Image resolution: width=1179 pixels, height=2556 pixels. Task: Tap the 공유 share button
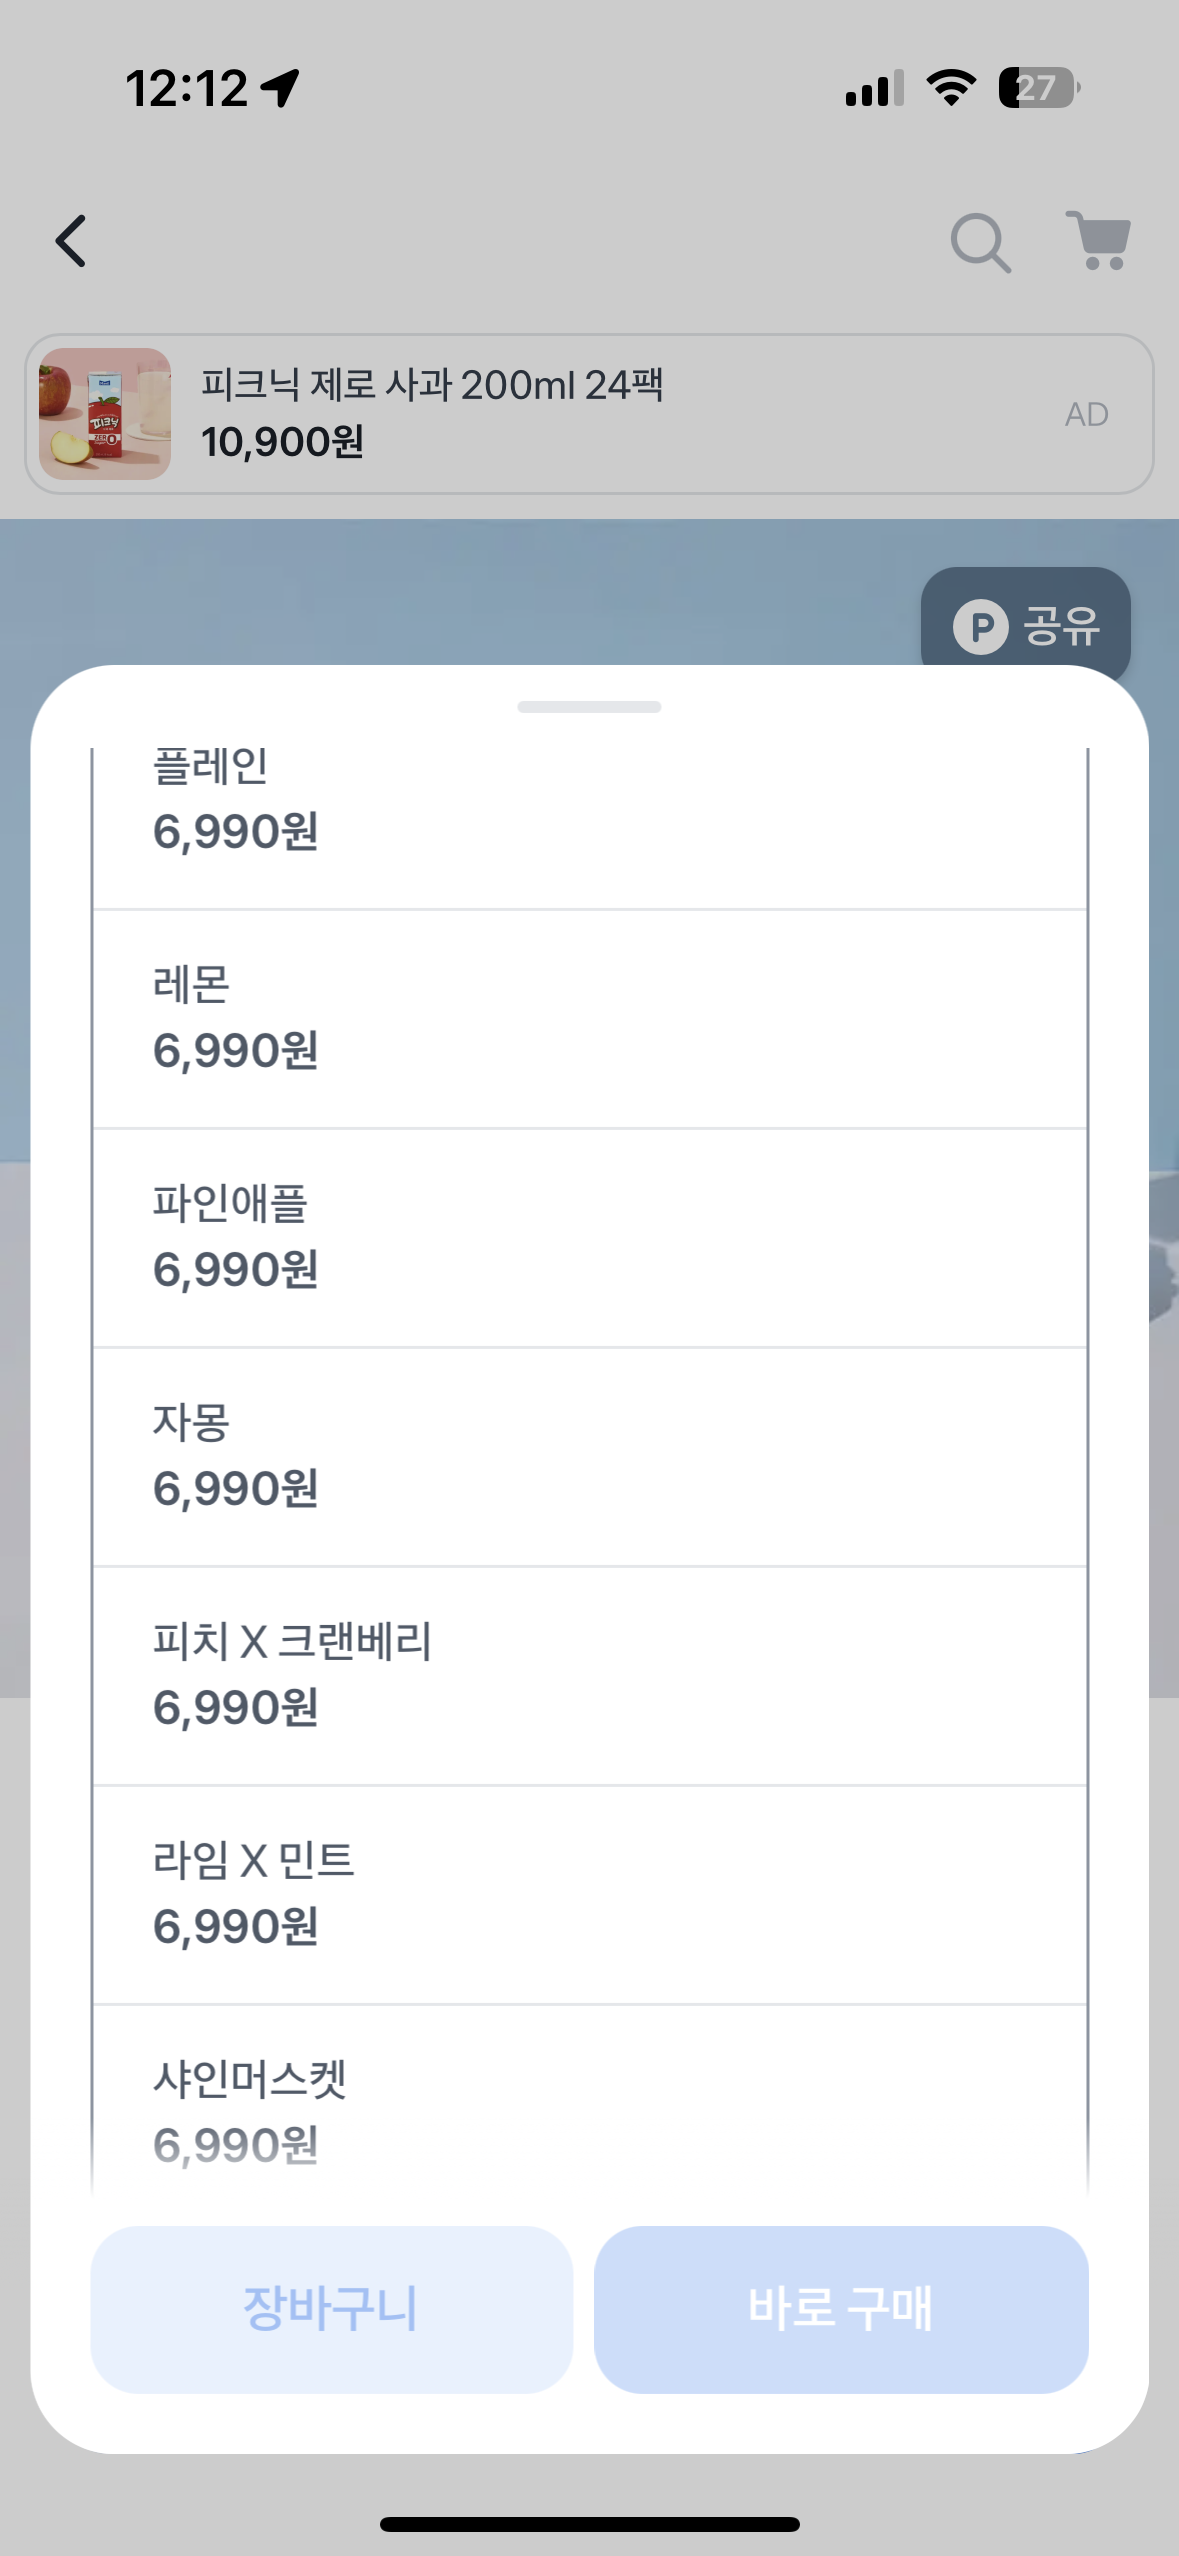coord(1026,626)
